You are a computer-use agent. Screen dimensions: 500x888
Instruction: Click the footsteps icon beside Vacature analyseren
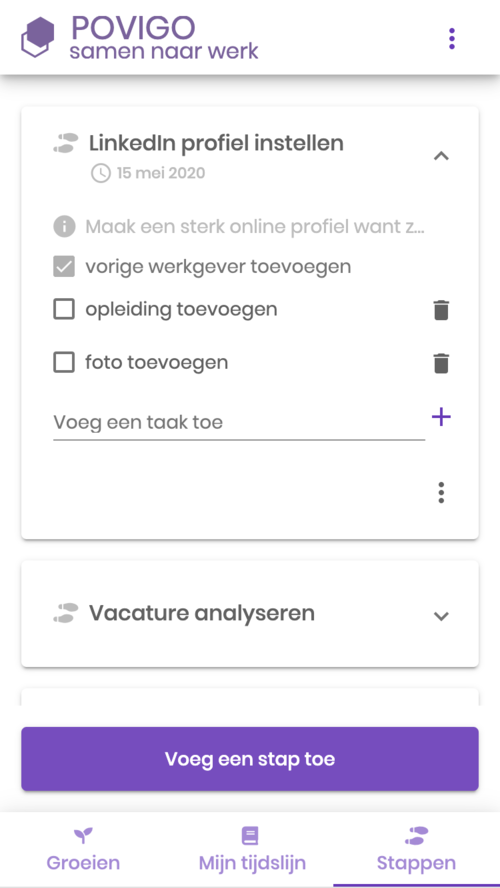[x=66, y=613]
